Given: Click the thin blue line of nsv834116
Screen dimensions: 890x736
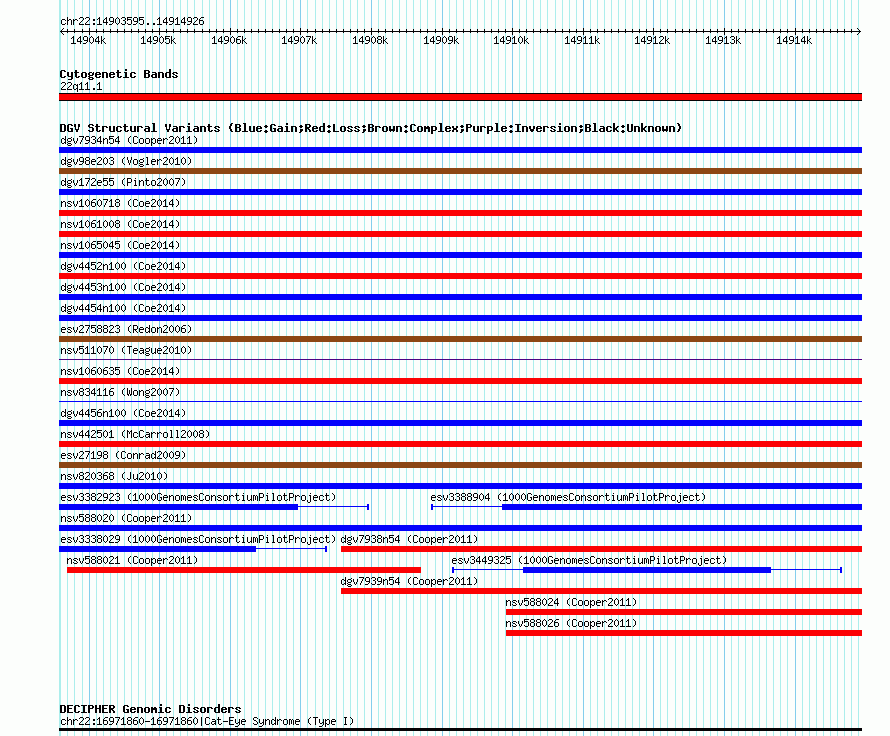Looking at the screenshot, I should [x=460, y=401].
